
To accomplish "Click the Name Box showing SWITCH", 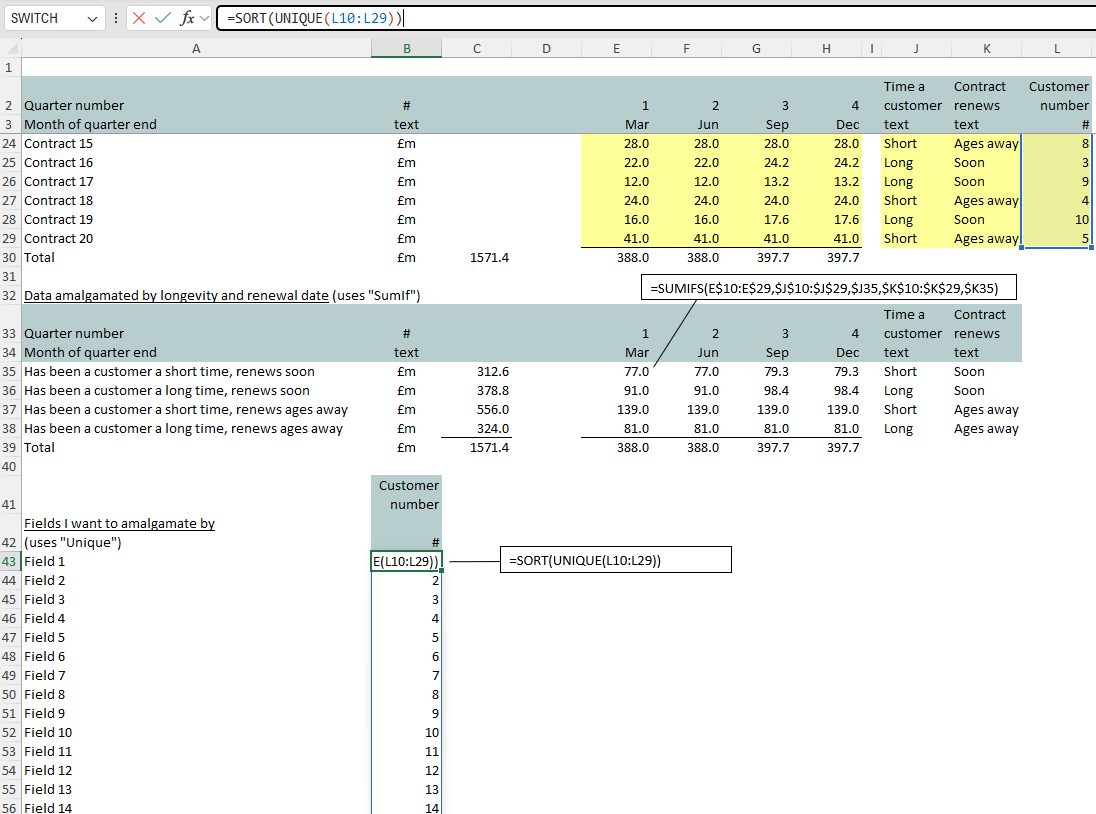I will (45, 18).
